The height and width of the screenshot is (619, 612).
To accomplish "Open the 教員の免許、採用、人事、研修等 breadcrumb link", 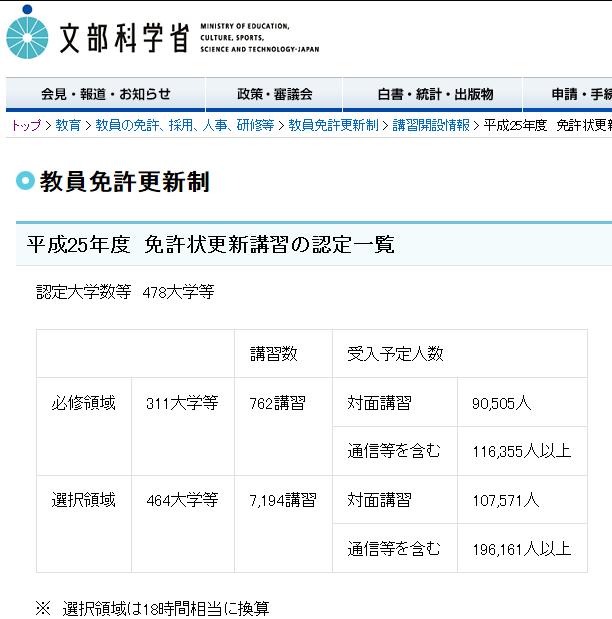I will pyautogui.click(x=184, y=125).
